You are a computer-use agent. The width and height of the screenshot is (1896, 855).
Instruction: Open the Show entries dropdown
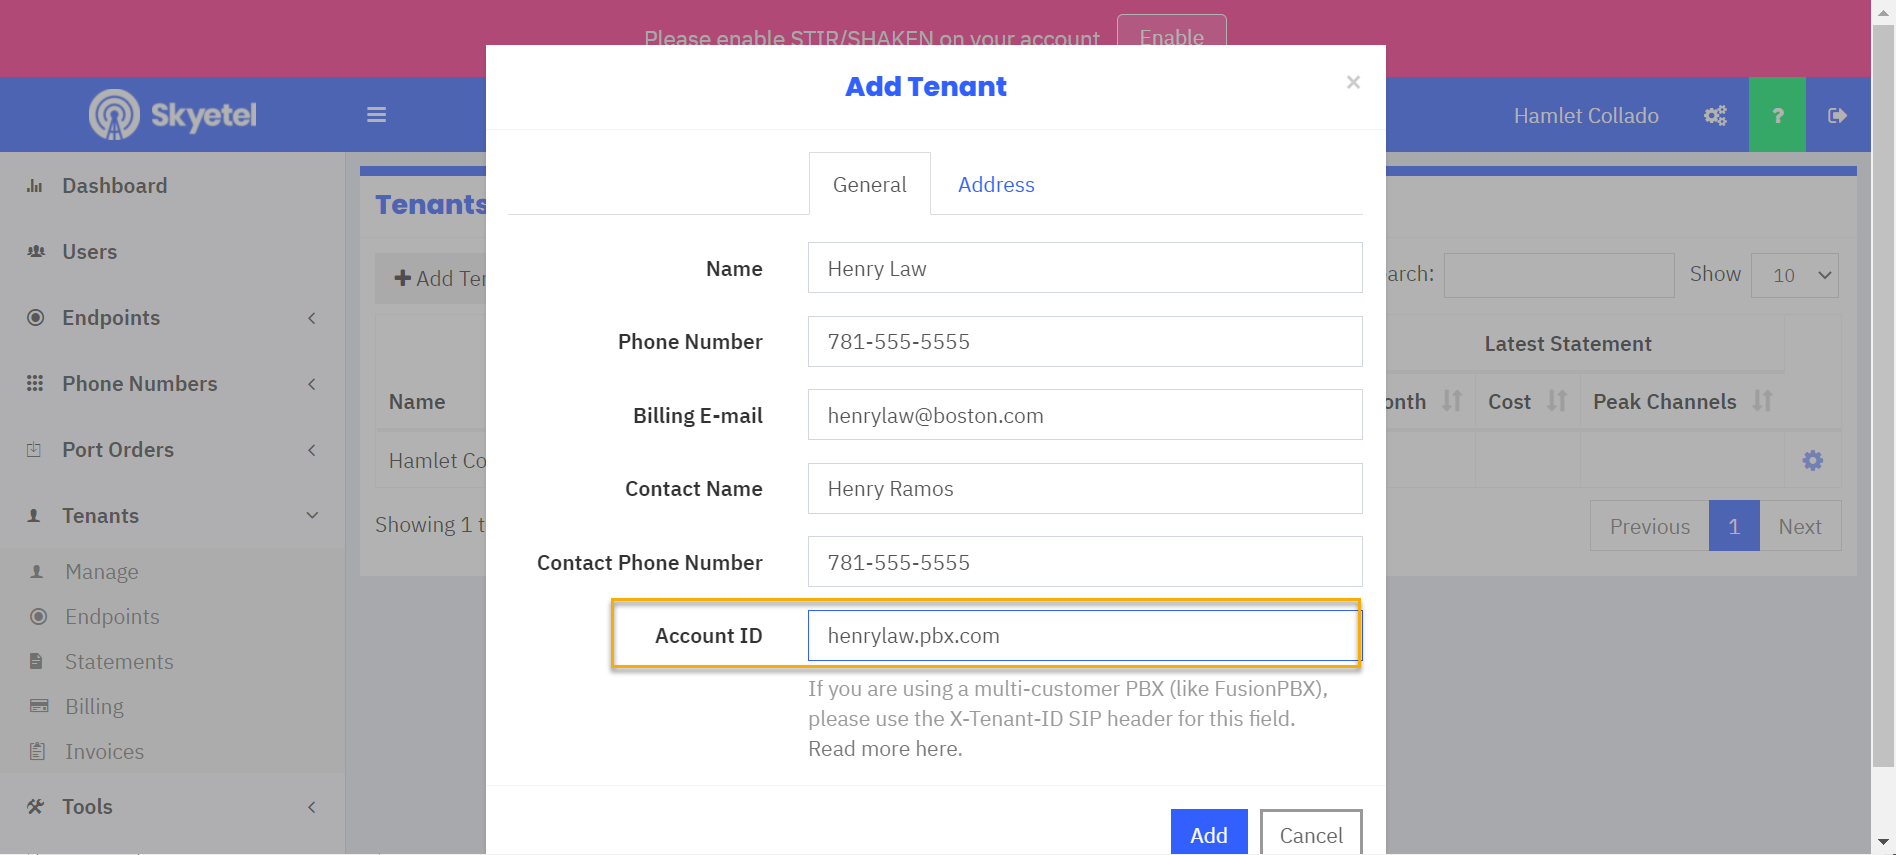[x=1795, y=275]
